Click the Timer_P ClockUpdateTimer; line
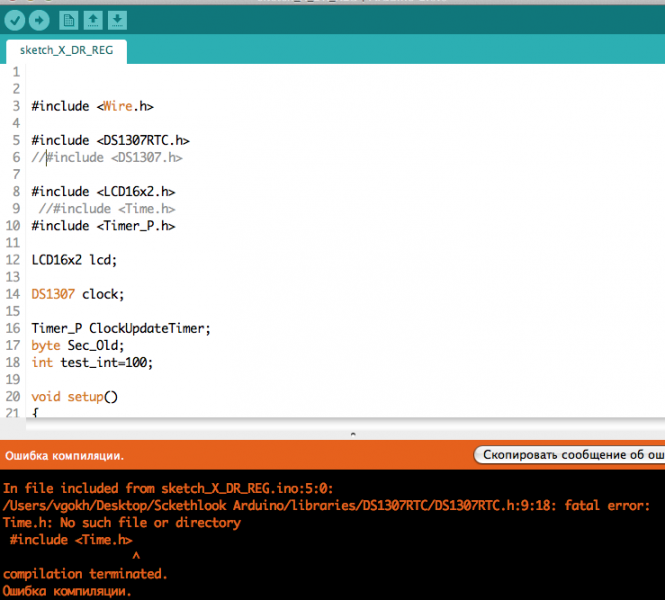 (x=121, y=328)
